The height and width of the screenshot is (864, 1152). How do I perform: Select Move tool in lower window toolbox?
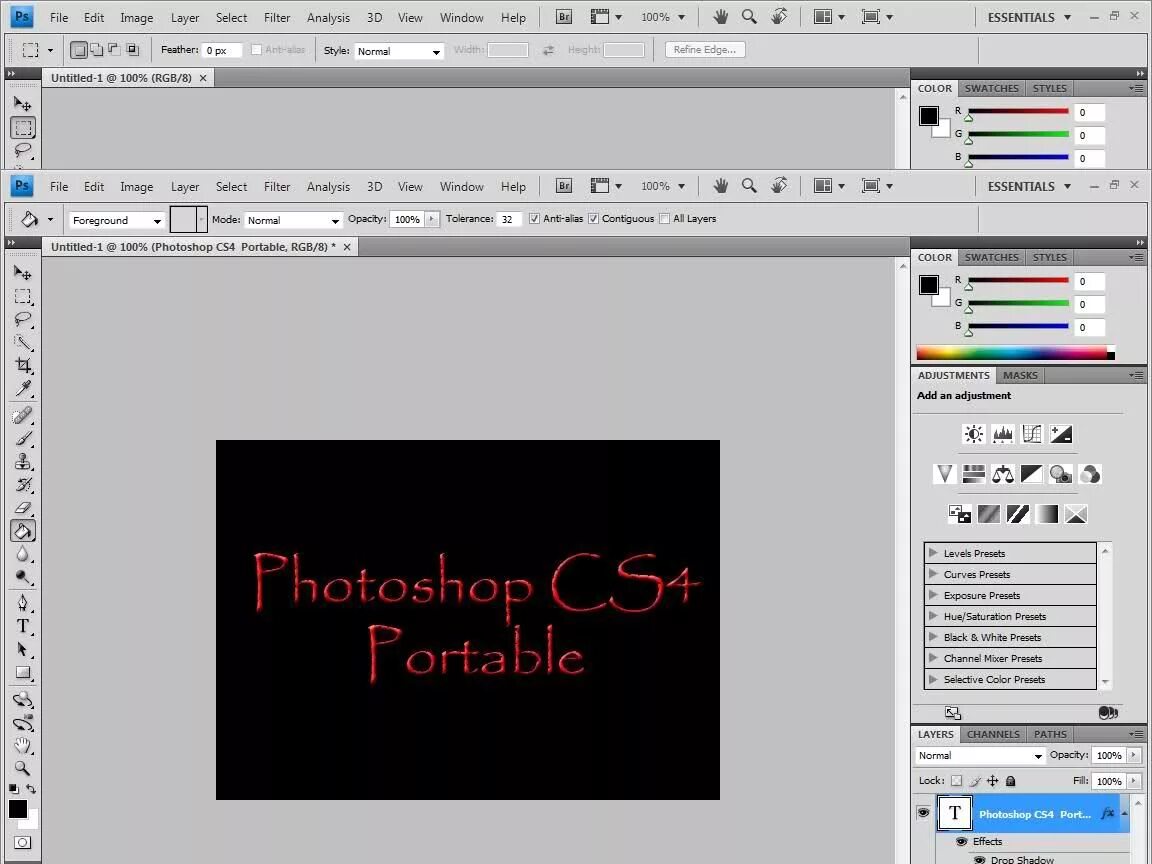point(23,273)
